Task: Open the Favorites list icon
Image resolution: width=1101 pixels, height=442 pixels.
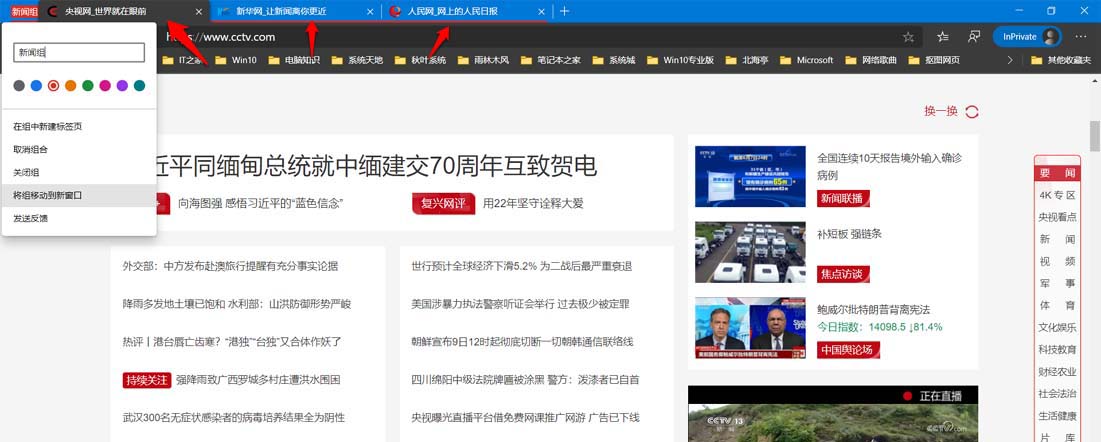Action: (x=943, y=37)
